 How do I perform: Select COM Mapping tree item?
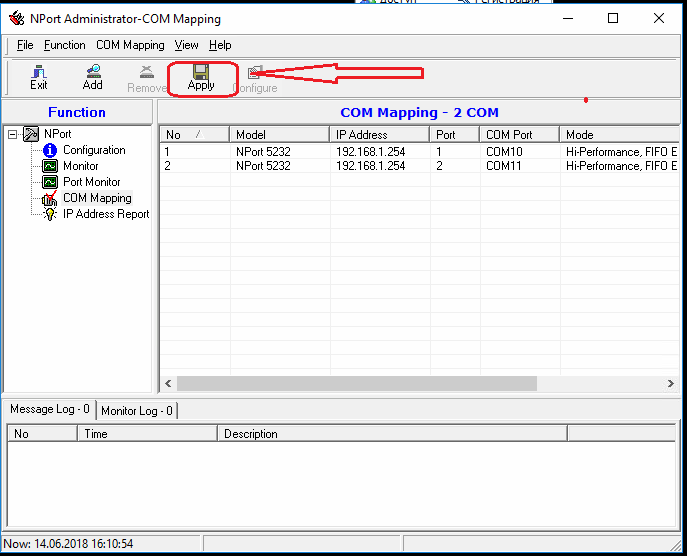click(x=96, y=198)
